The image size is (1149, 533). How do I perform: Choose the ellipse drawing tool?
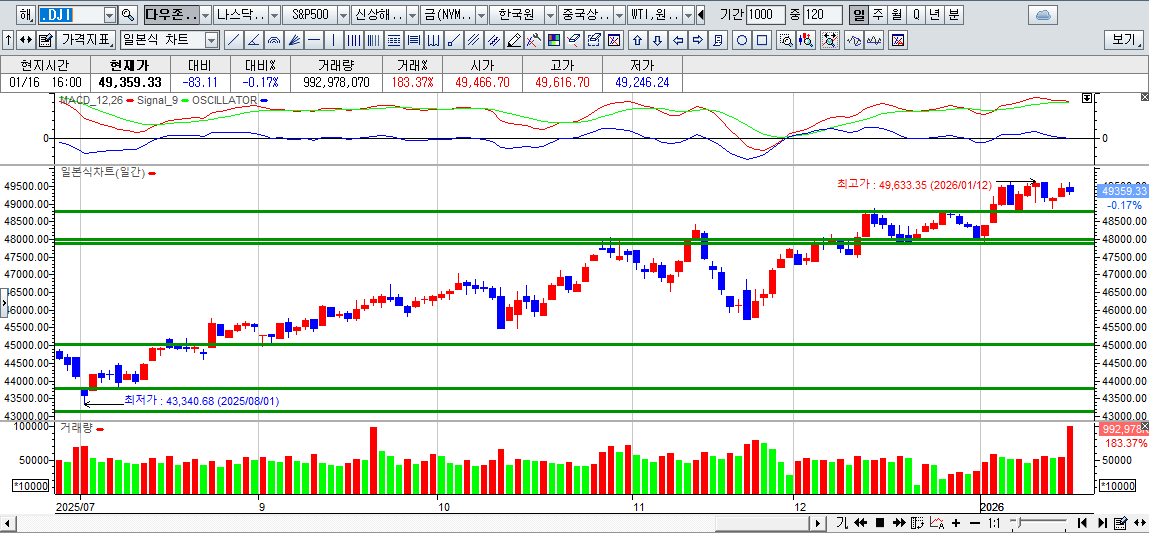(742, 41)
